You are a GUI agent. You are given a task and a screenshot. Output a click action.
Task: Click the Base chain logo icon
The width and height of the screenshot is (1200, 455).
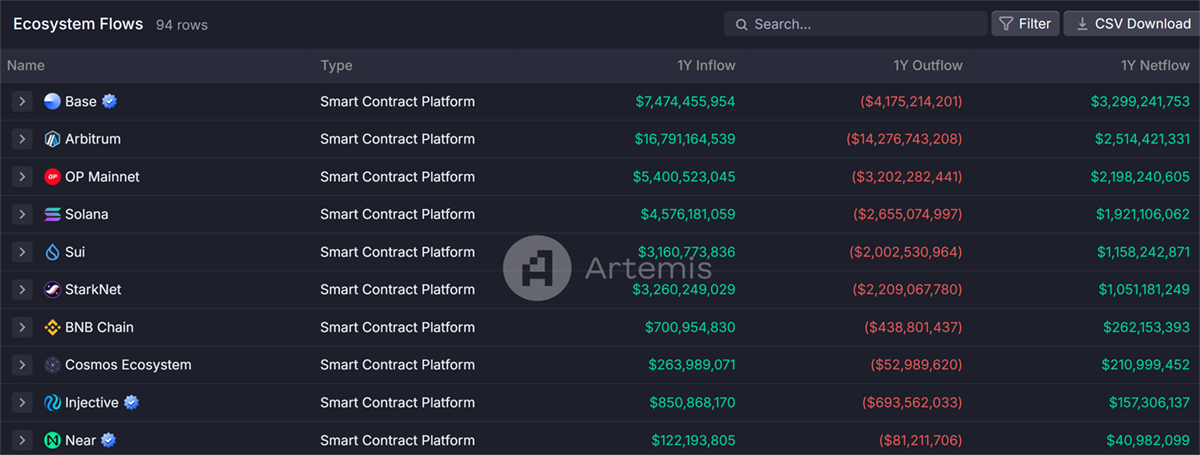(53, 101)
